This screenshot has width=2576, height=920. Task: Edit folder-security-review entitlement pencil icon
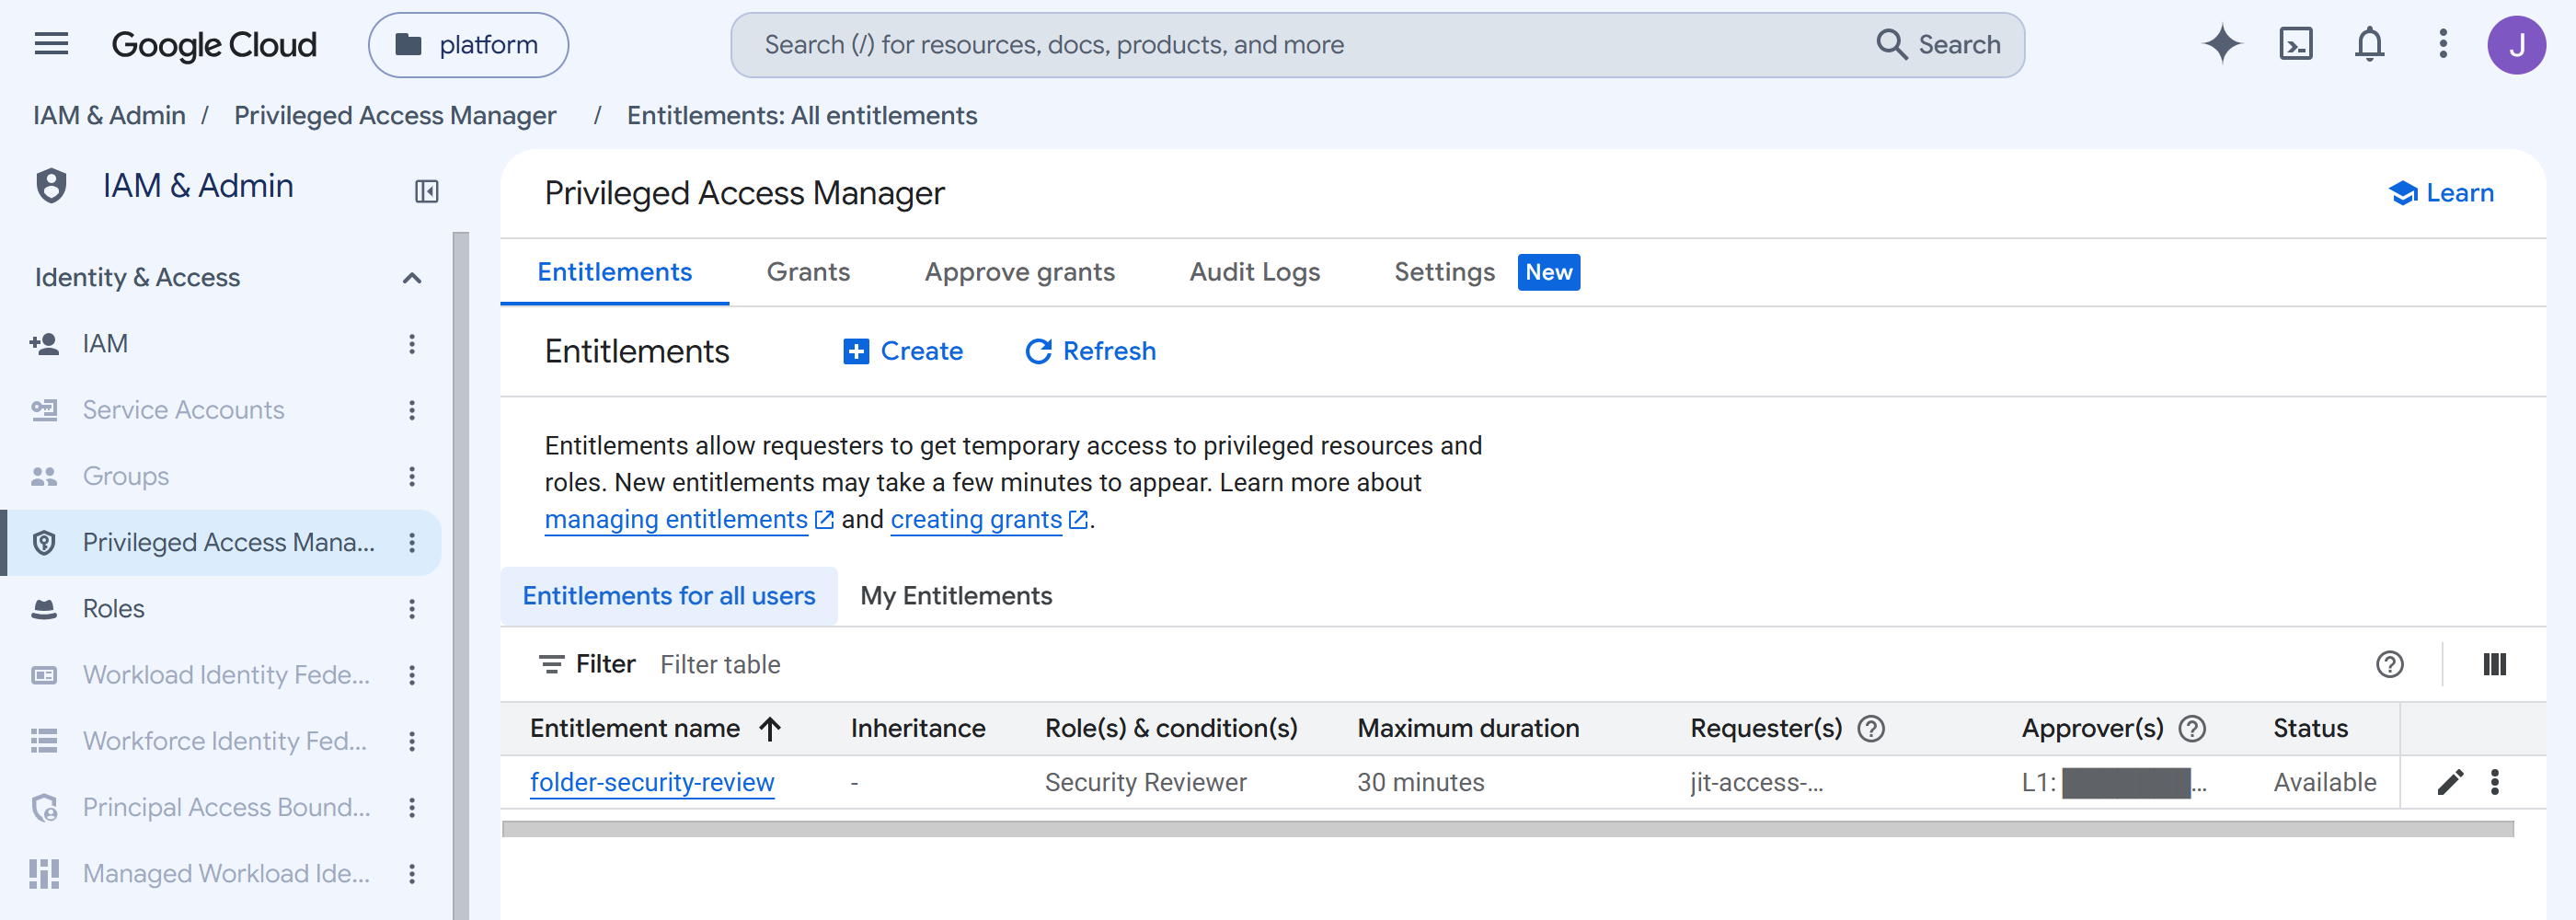tap(2450, 782)
